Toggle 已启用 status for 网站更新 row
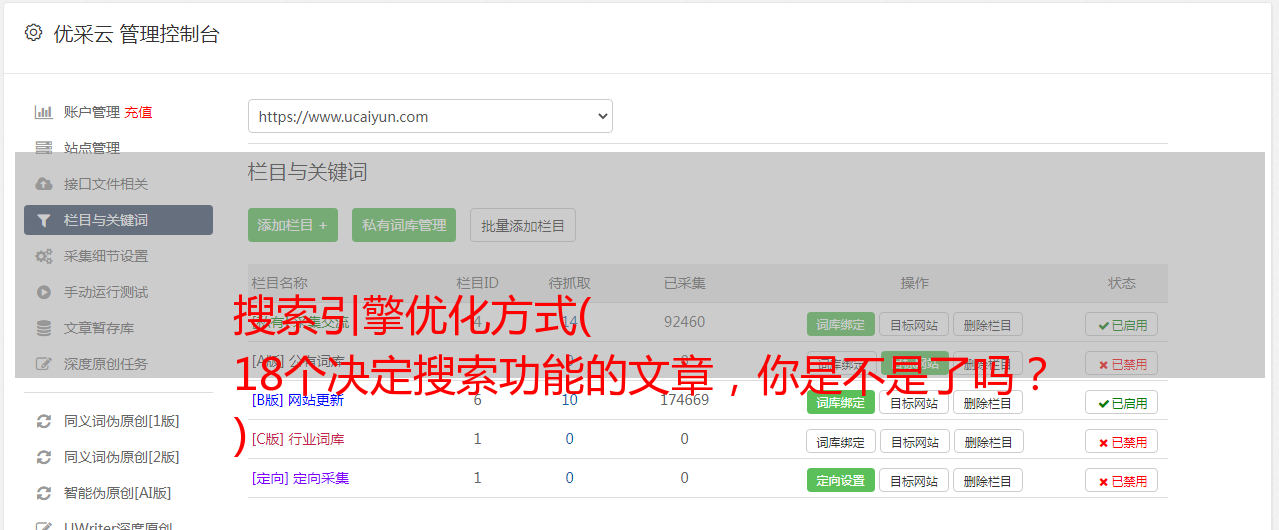The height and width of the screenshot is (530, 1279). (1121, 403)
